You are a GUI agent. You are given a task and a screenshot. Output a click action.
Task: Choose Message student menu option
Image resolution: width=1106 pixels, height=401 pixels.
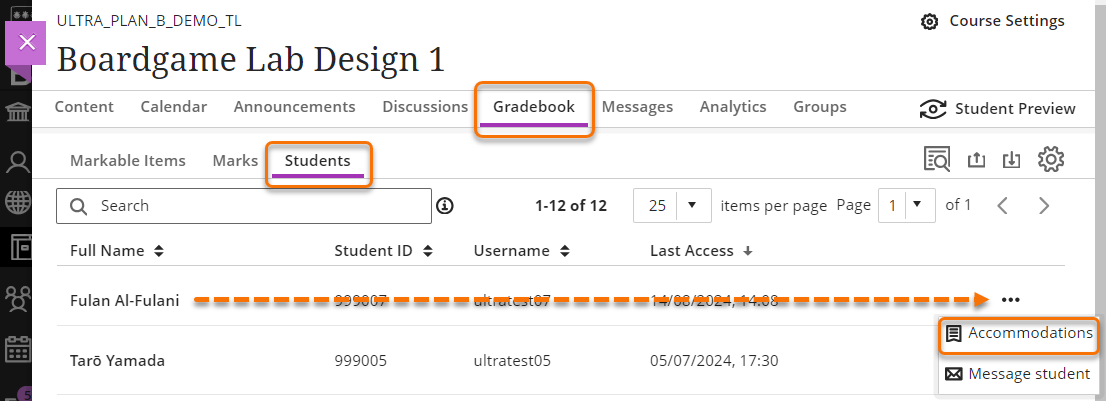point(1018,374)
